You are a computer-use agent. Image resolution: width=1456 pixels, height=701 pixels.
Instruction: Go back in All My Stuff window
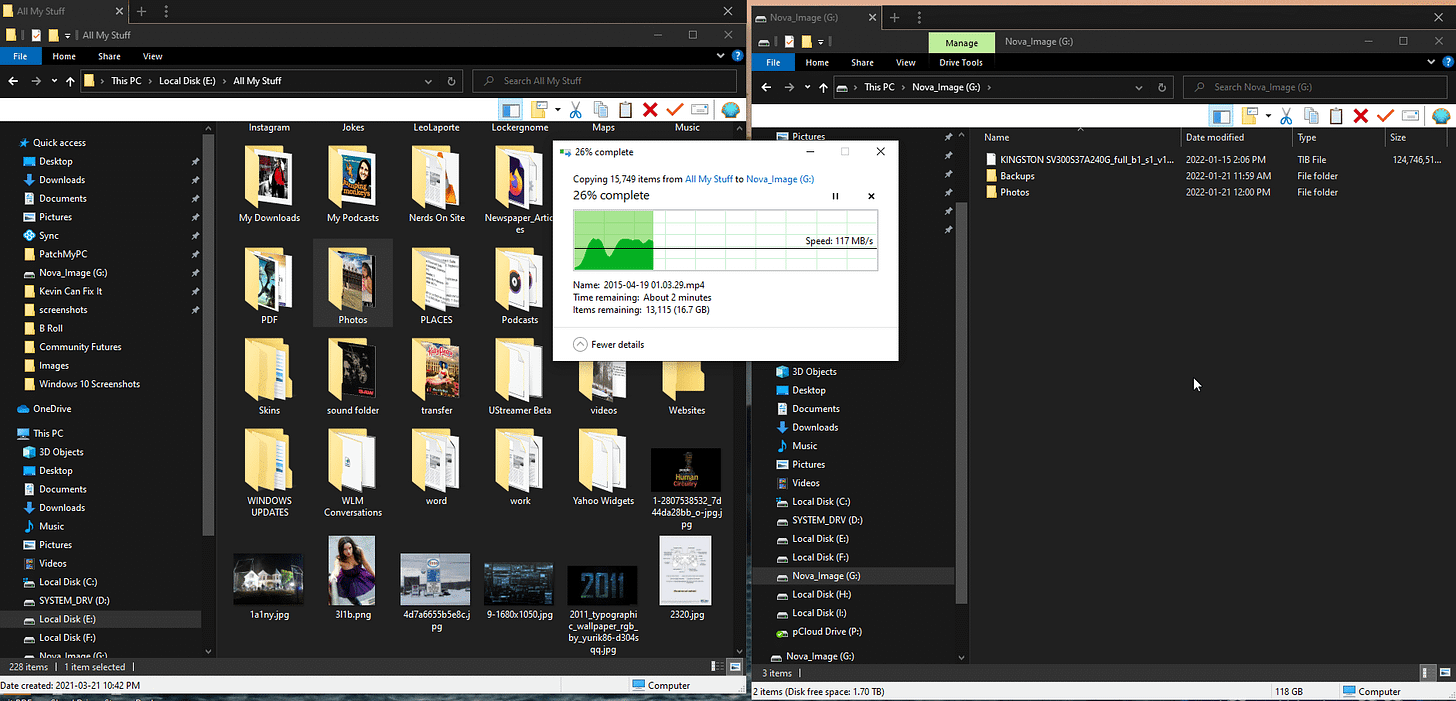point(14,81)
